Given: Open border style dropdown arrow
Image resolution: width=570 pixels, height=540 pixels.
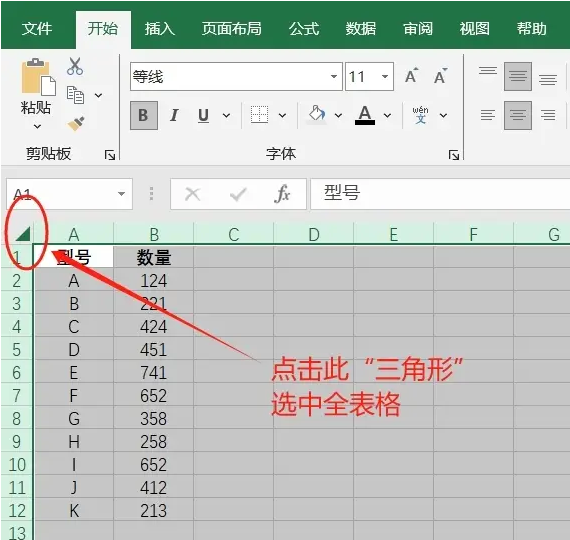Looking at the screenshot, I should point(282,116).
